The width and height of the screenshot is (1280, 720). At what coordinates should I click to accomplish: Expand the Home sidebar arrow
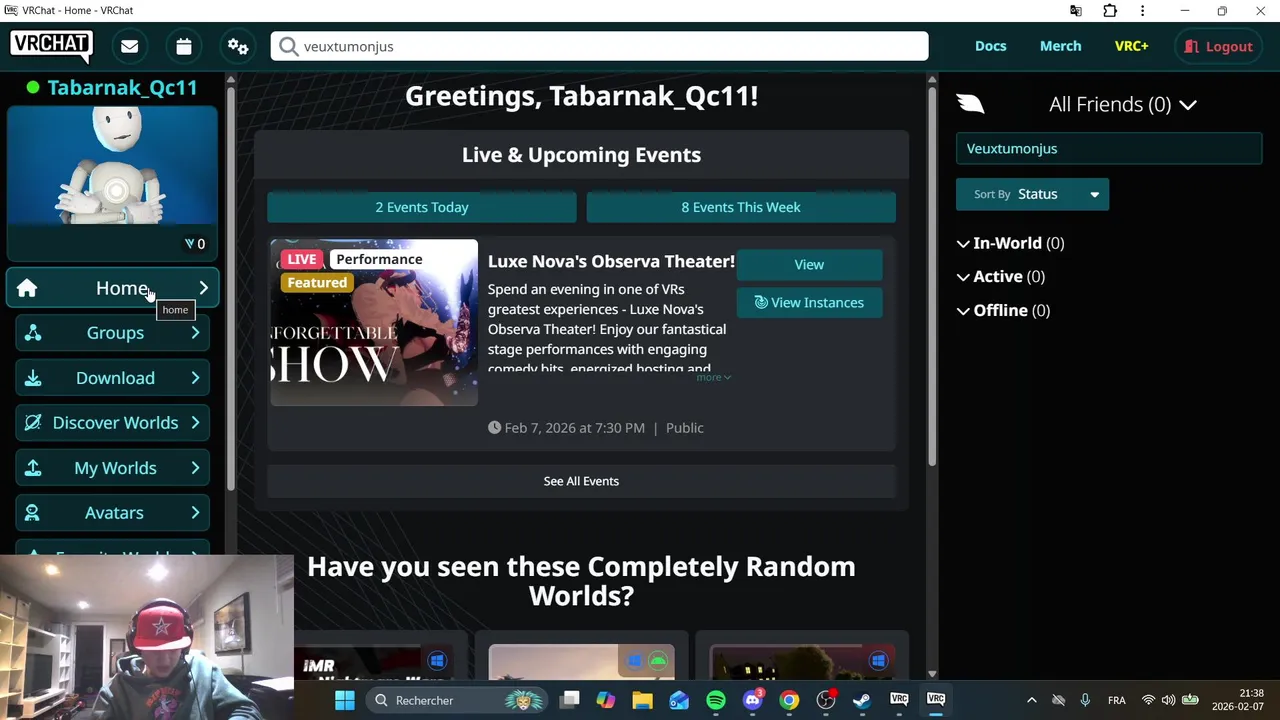tap(203, 288)
